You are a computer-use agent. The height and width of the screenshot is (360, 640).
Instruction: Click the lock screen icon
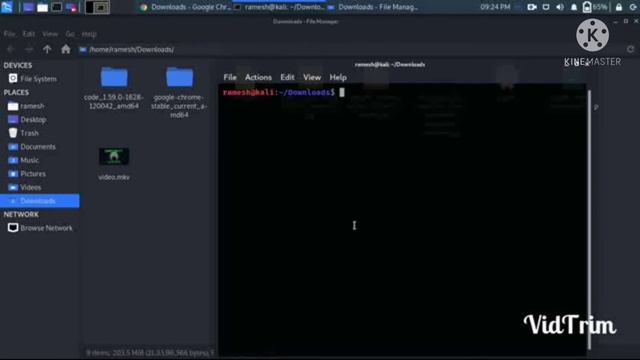point(619,7)
